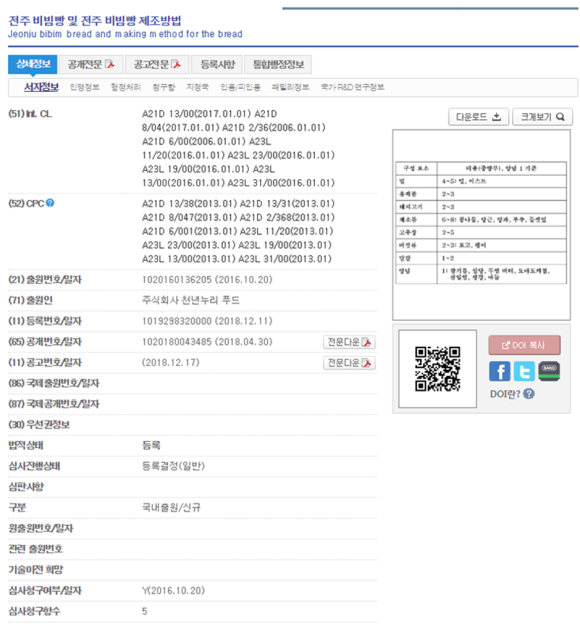Click PDF icon on 공고전문 tab

pyautogui.click(x=176, y=64)
